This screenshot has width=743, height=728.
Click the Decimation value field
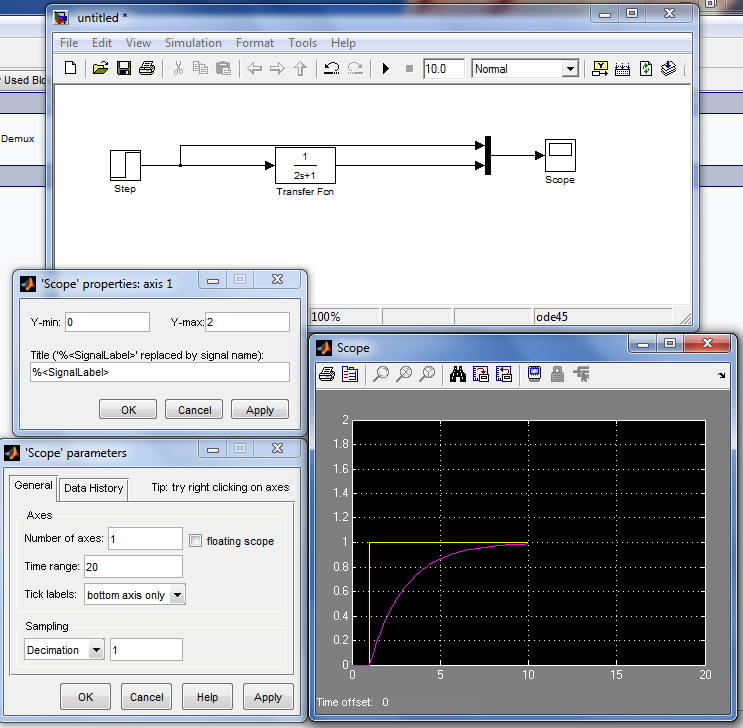tap(146, 650)
